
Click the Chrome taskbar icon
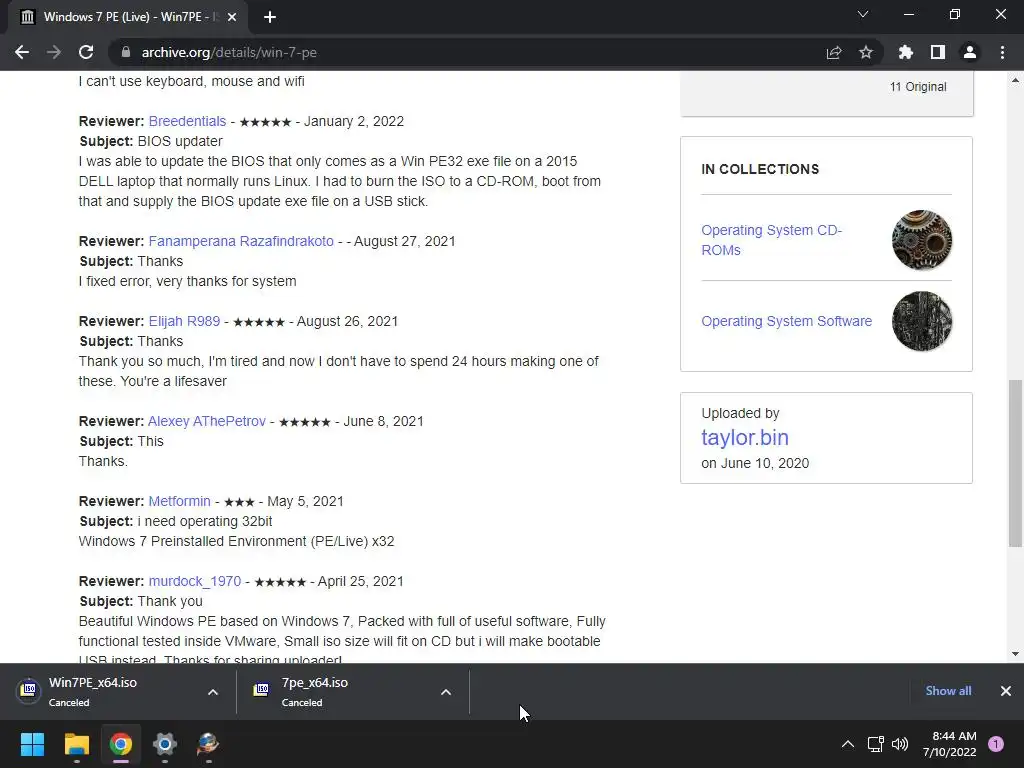click(121, 744)
